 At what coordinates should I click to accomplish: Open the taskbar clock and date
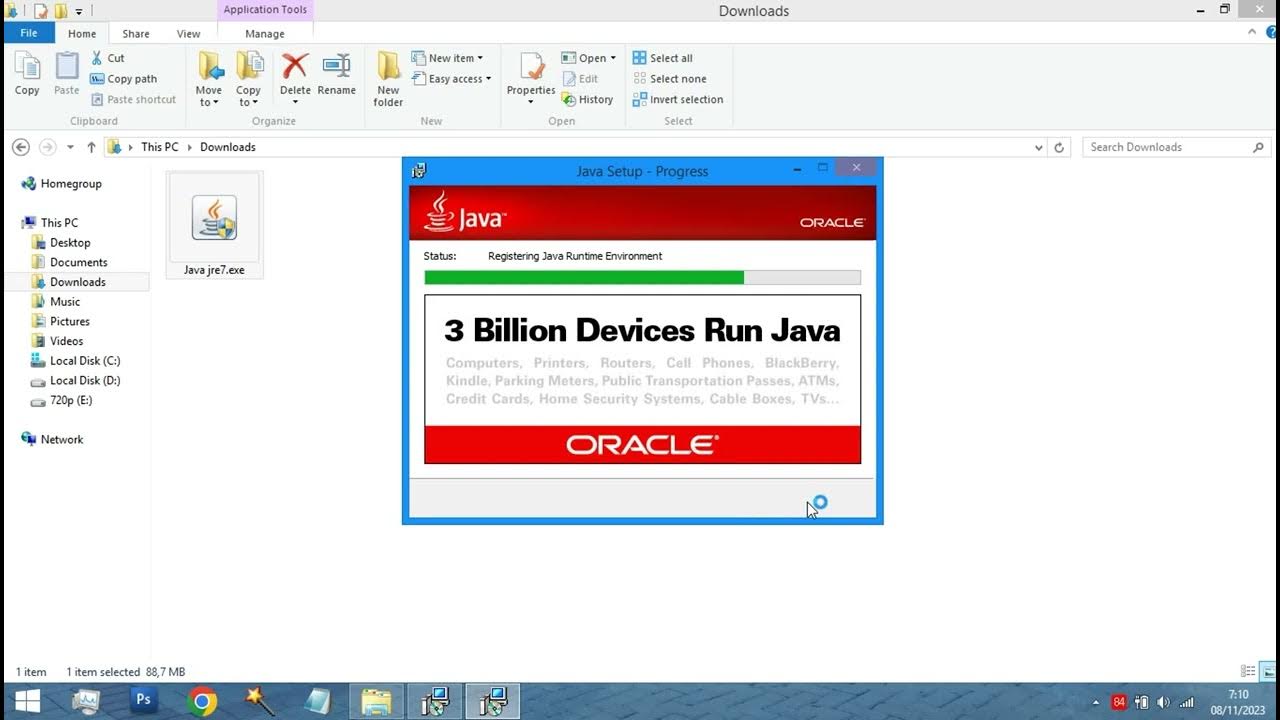[x=1238, y=702]
